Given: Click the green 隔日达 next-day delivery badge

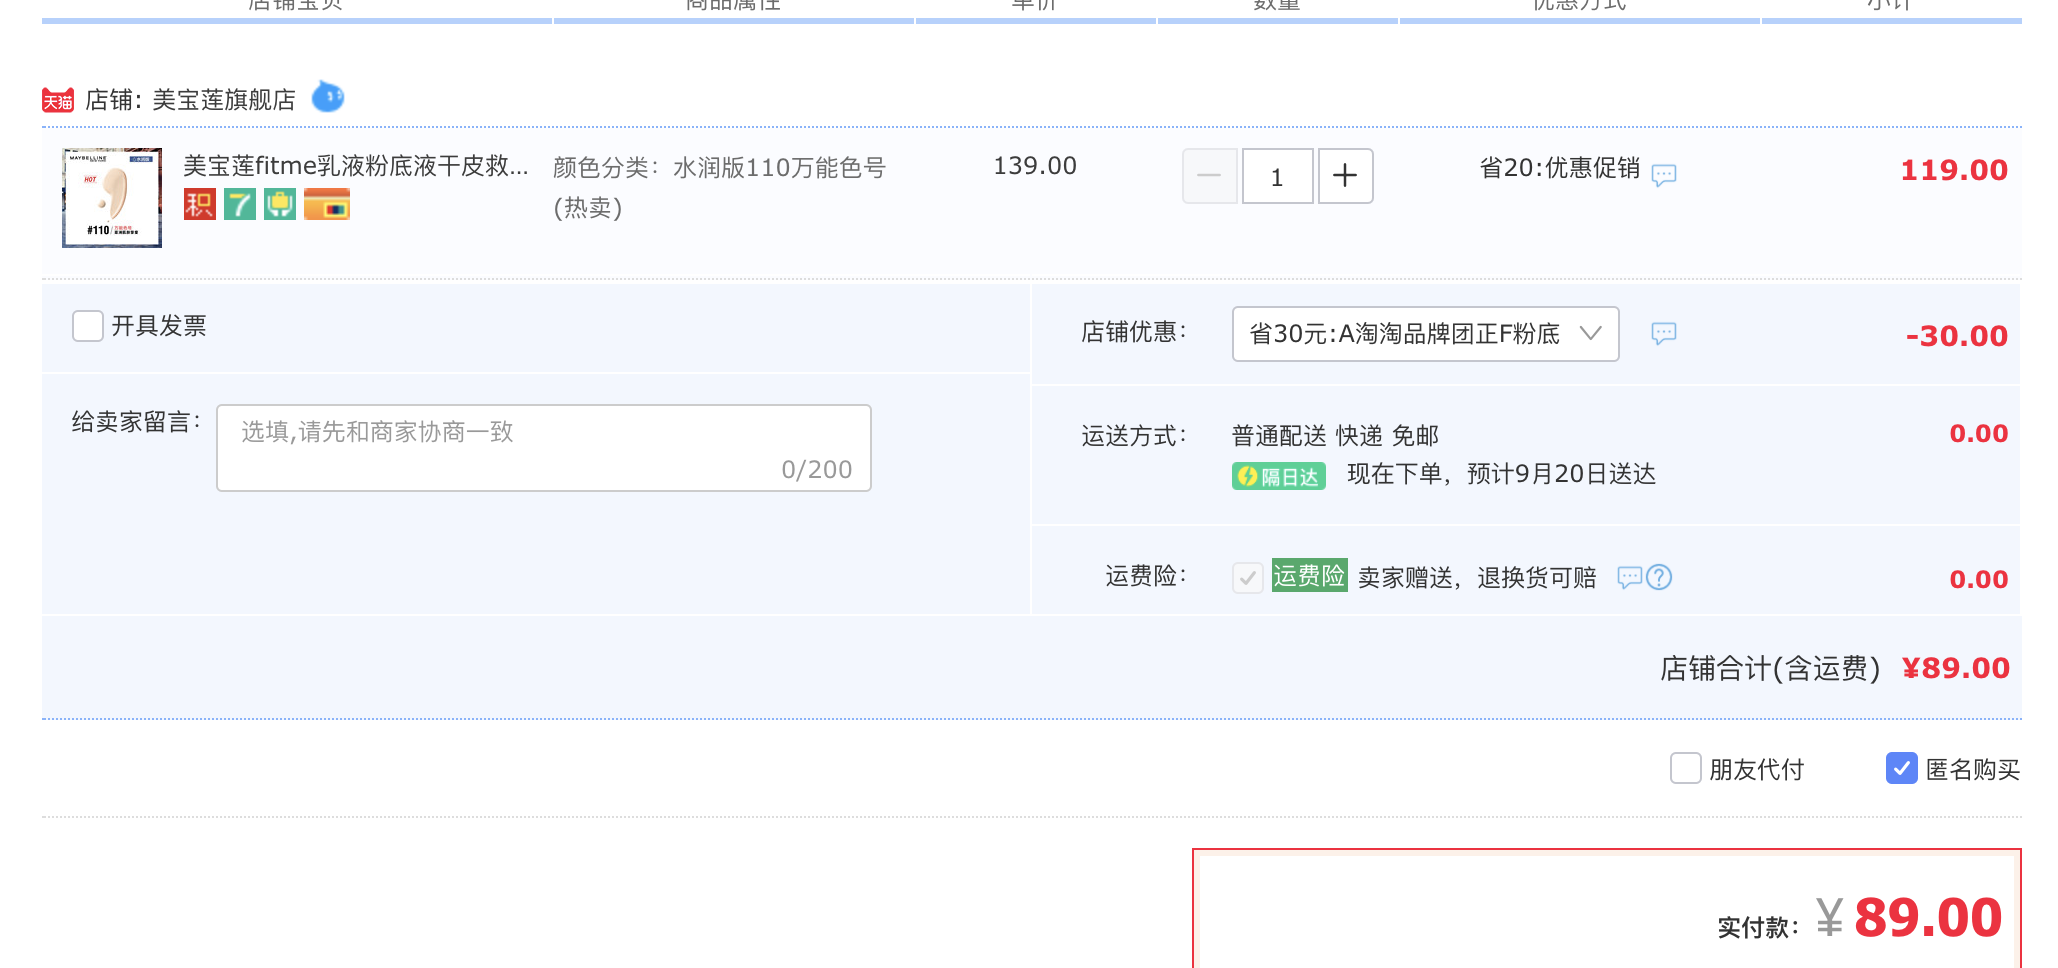Looking at the screenshot, I should [1279, 476].
